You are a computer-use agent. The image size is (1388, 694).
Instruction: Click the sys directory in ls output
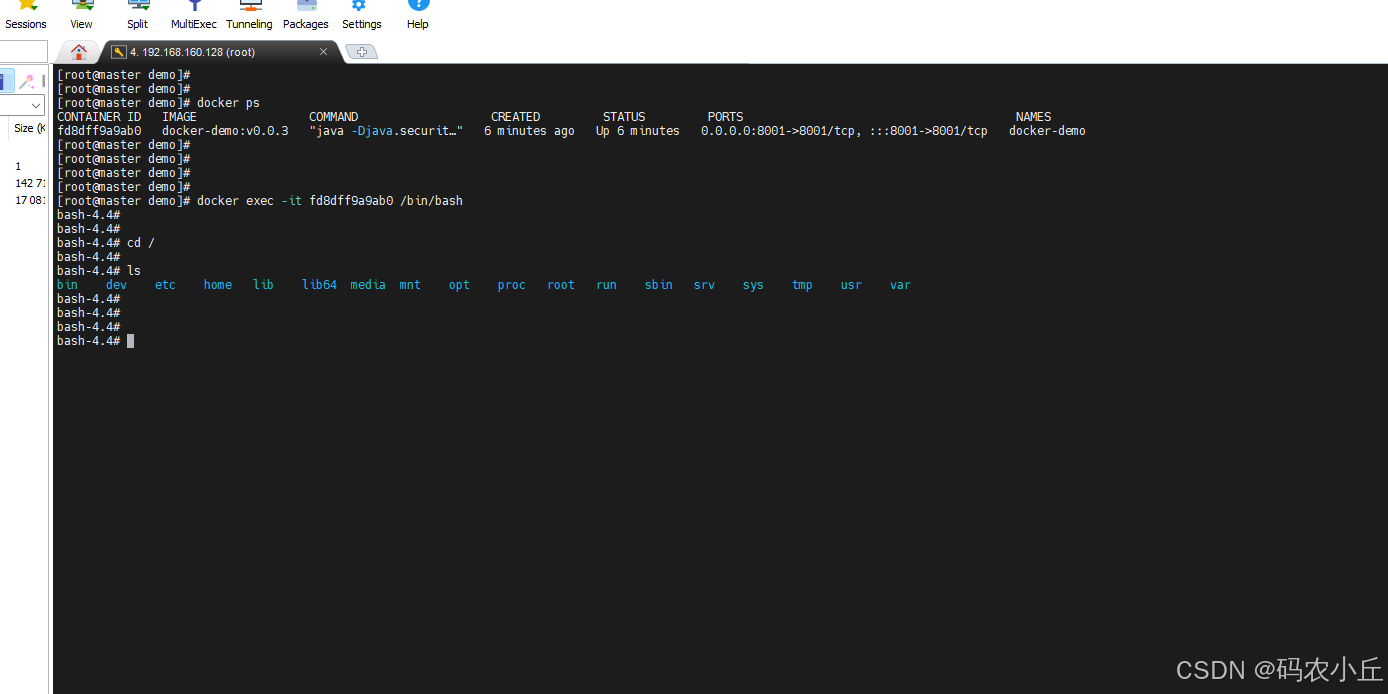coord(753,285)
